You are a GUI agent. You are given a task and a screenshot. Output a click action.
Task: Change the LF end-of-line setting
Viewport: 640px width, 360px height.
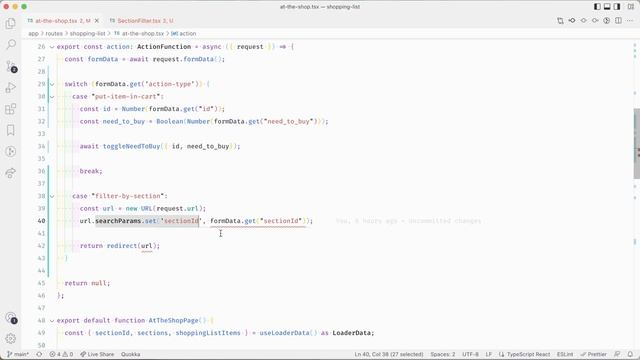(489, 354)
